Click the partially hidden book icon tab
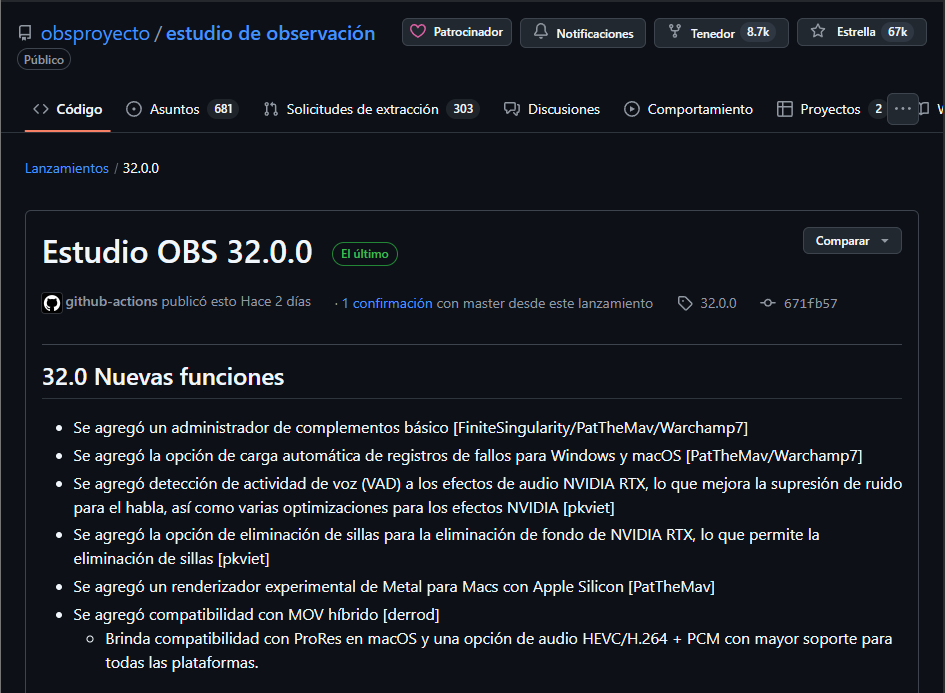Viewport: 945px width, 693px height. [924, 109]
